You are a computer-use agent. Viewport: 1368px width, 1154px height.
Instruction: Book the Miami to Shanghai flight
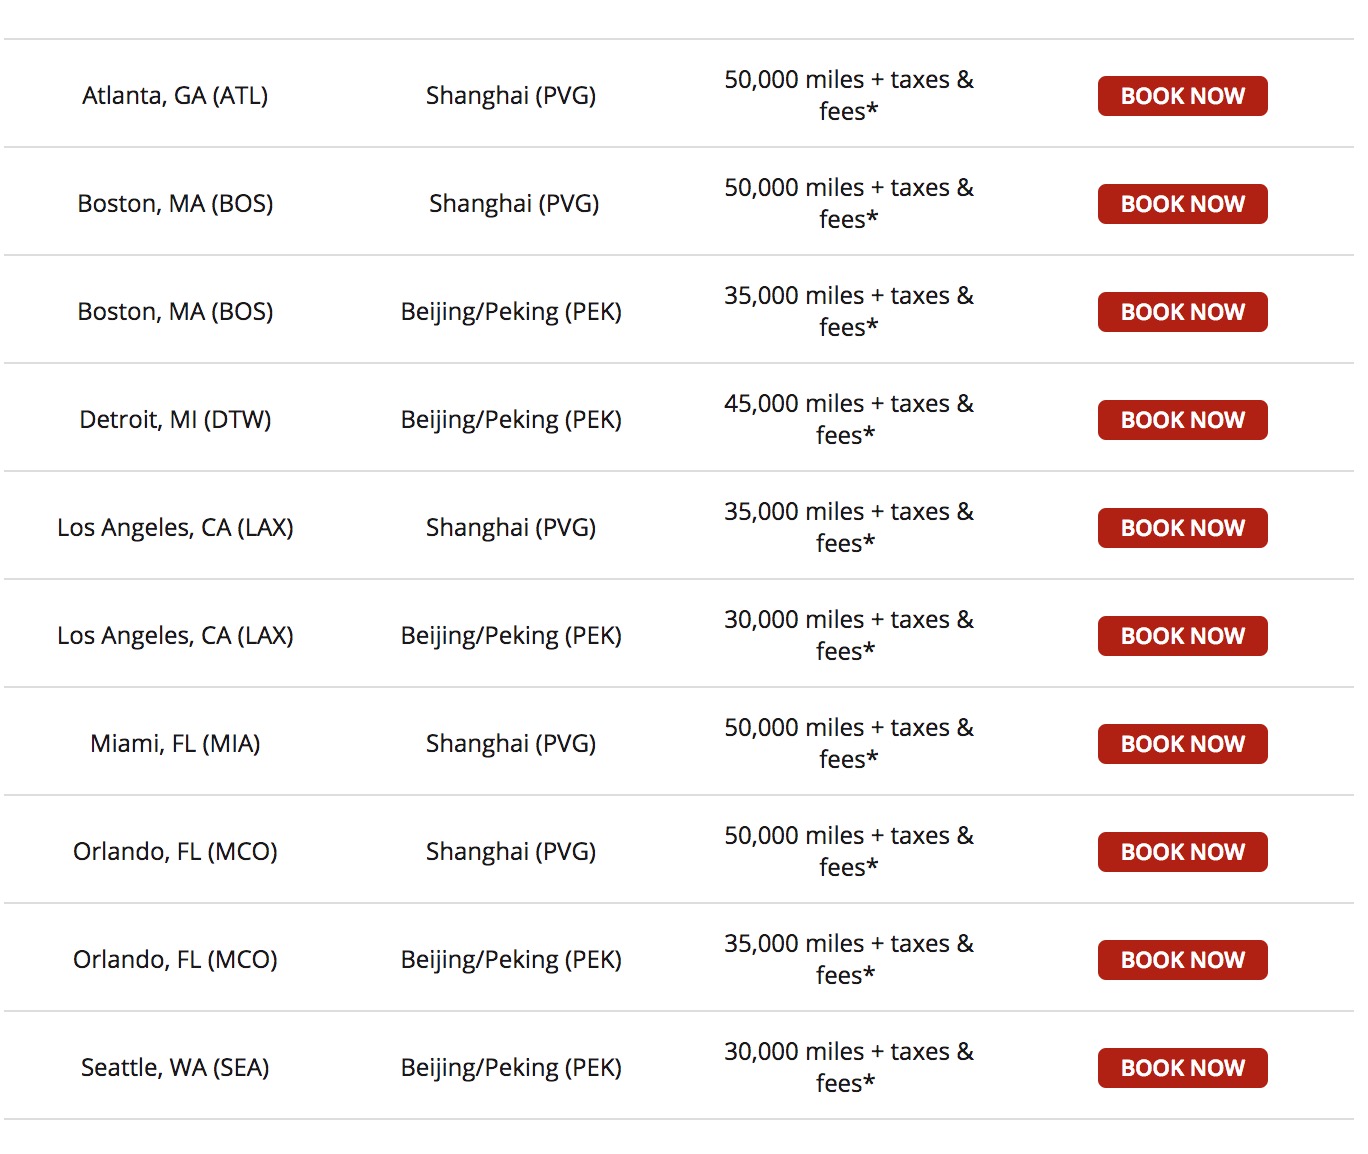(1182, 744)
